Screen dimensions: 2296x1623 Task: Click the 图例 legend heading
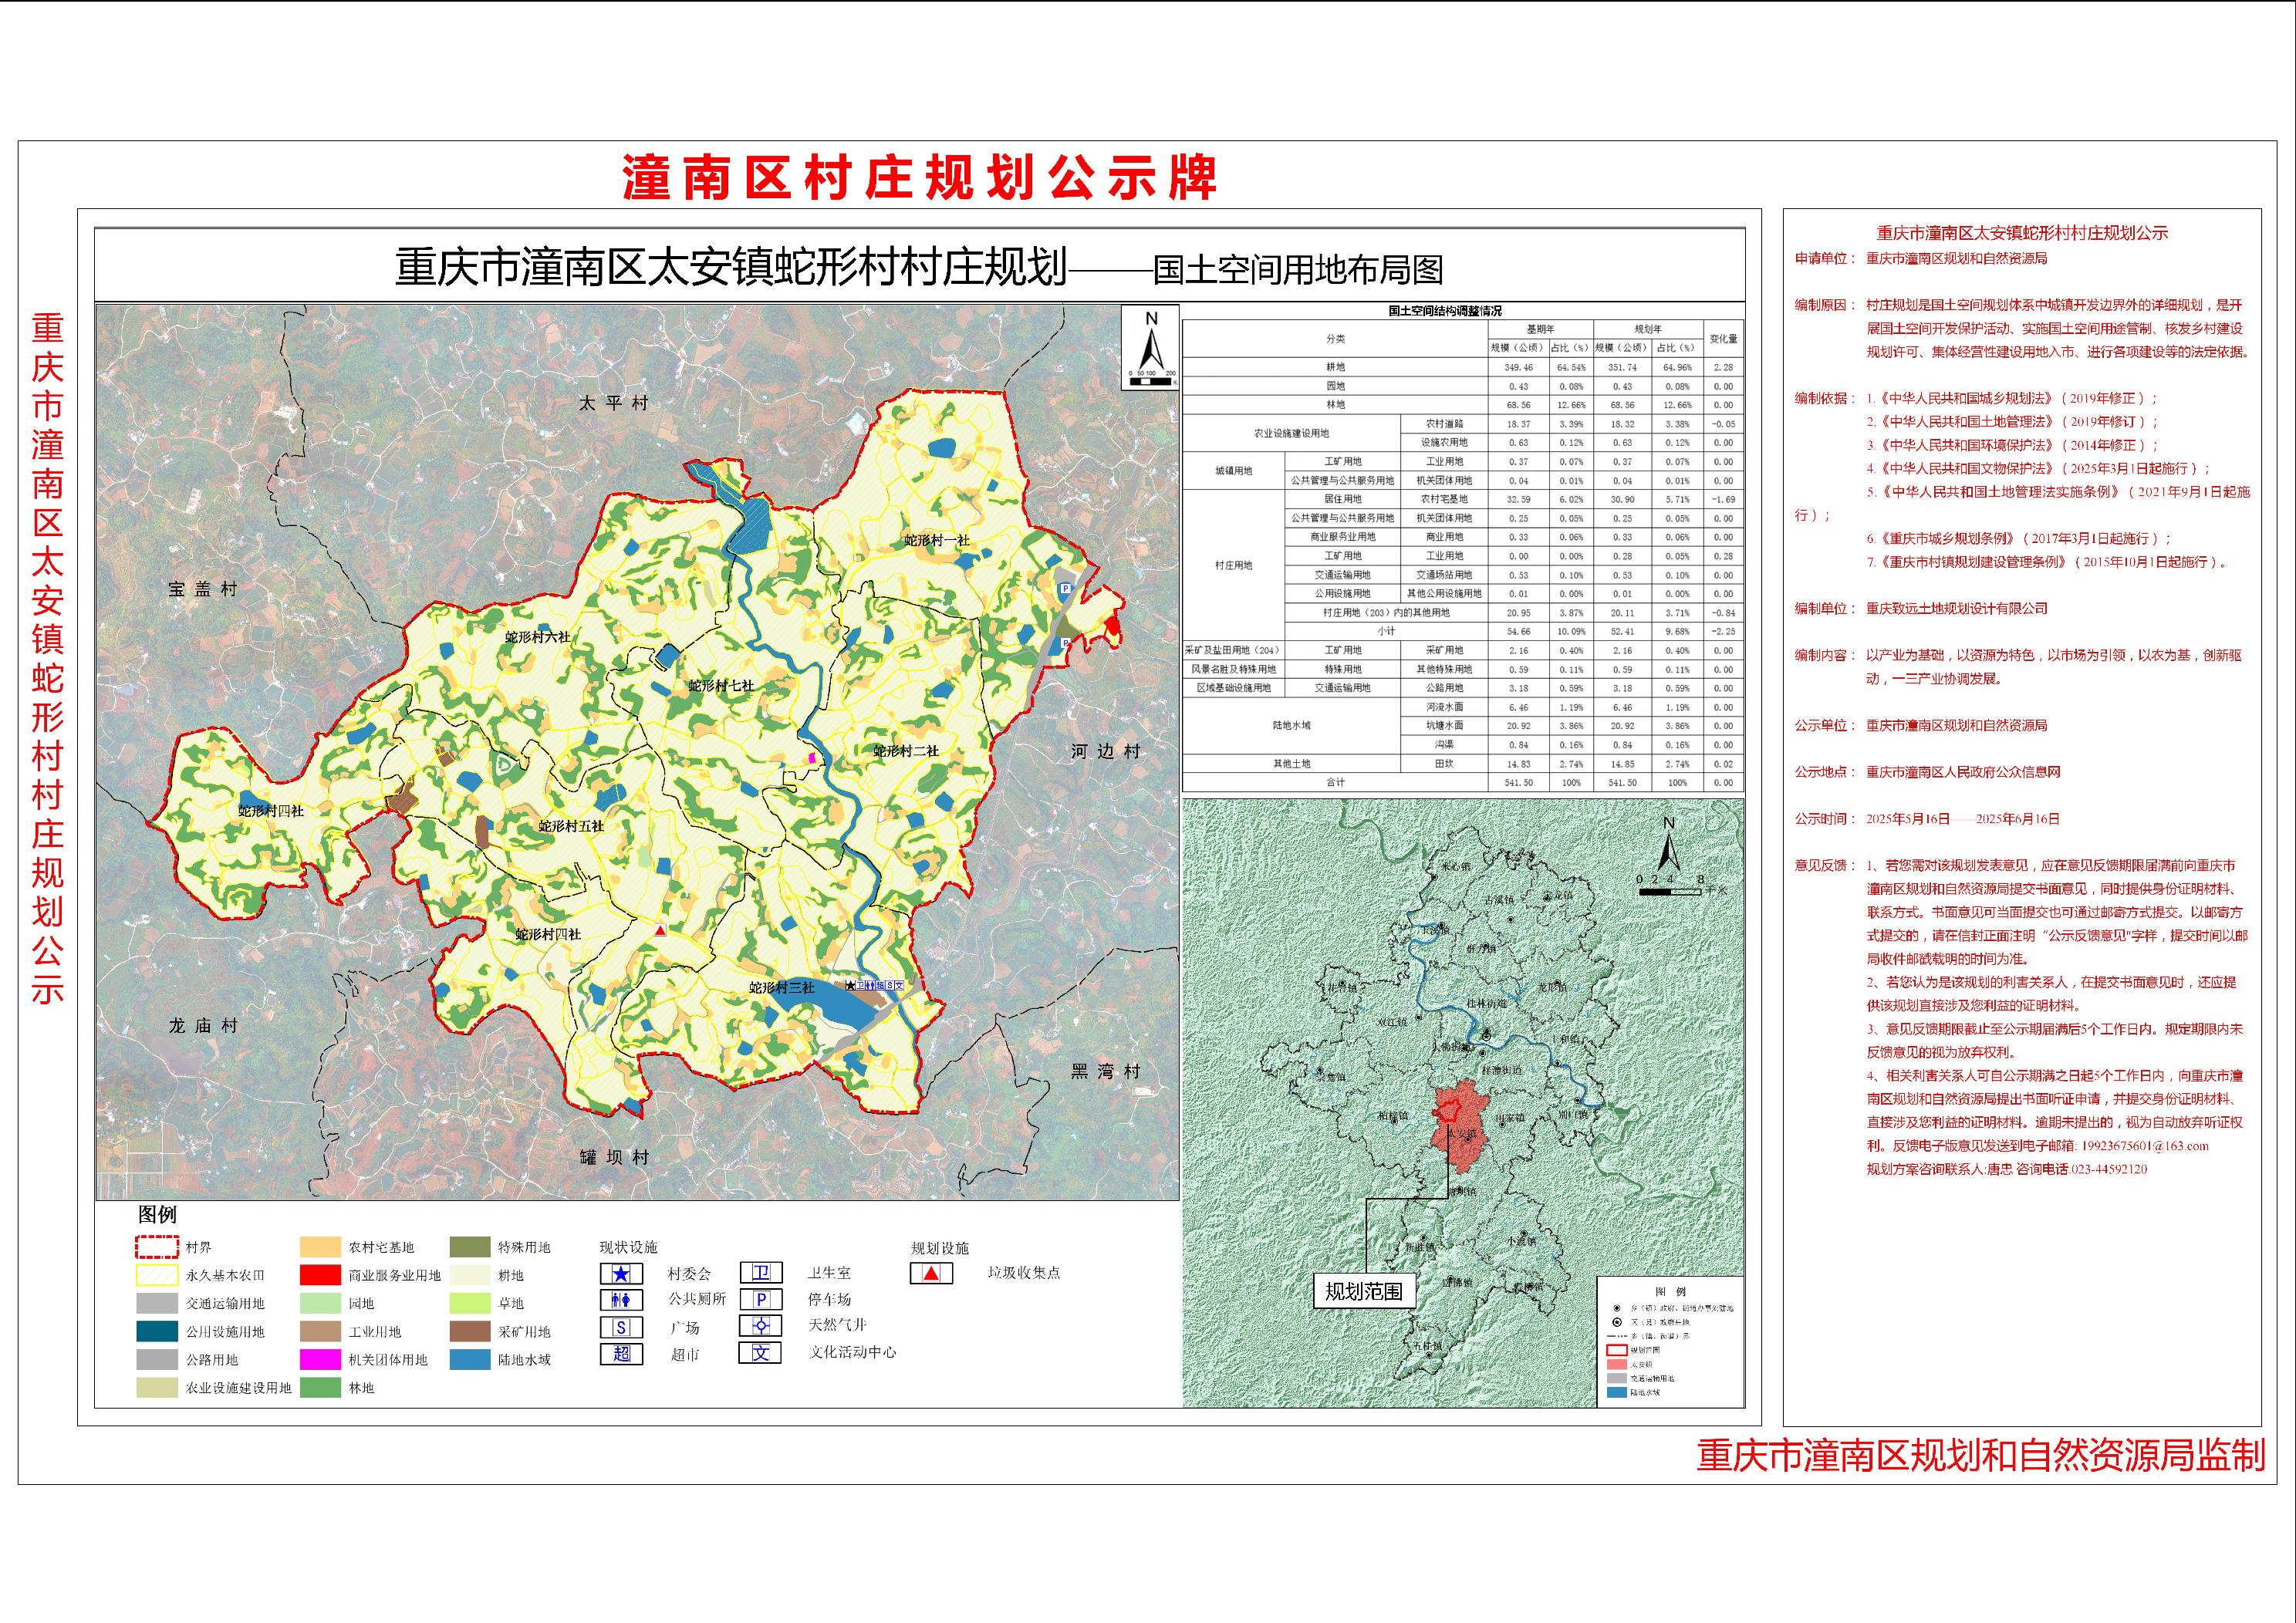(157, 1214)
